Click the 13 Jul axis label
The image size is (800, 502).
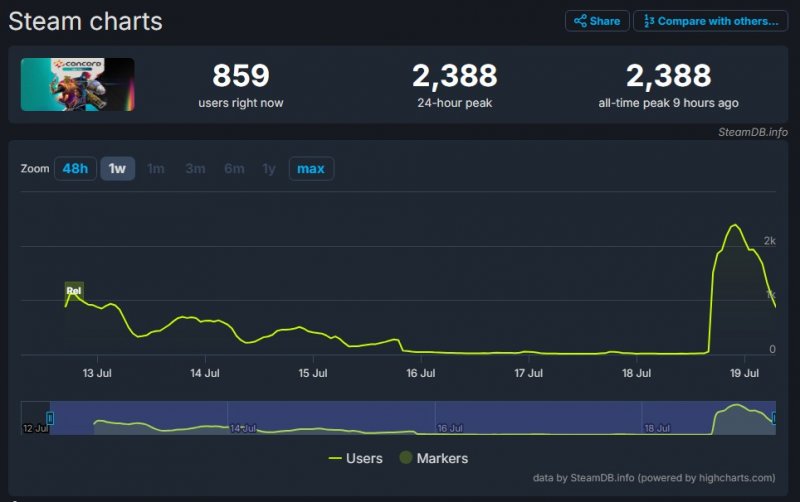97,373
